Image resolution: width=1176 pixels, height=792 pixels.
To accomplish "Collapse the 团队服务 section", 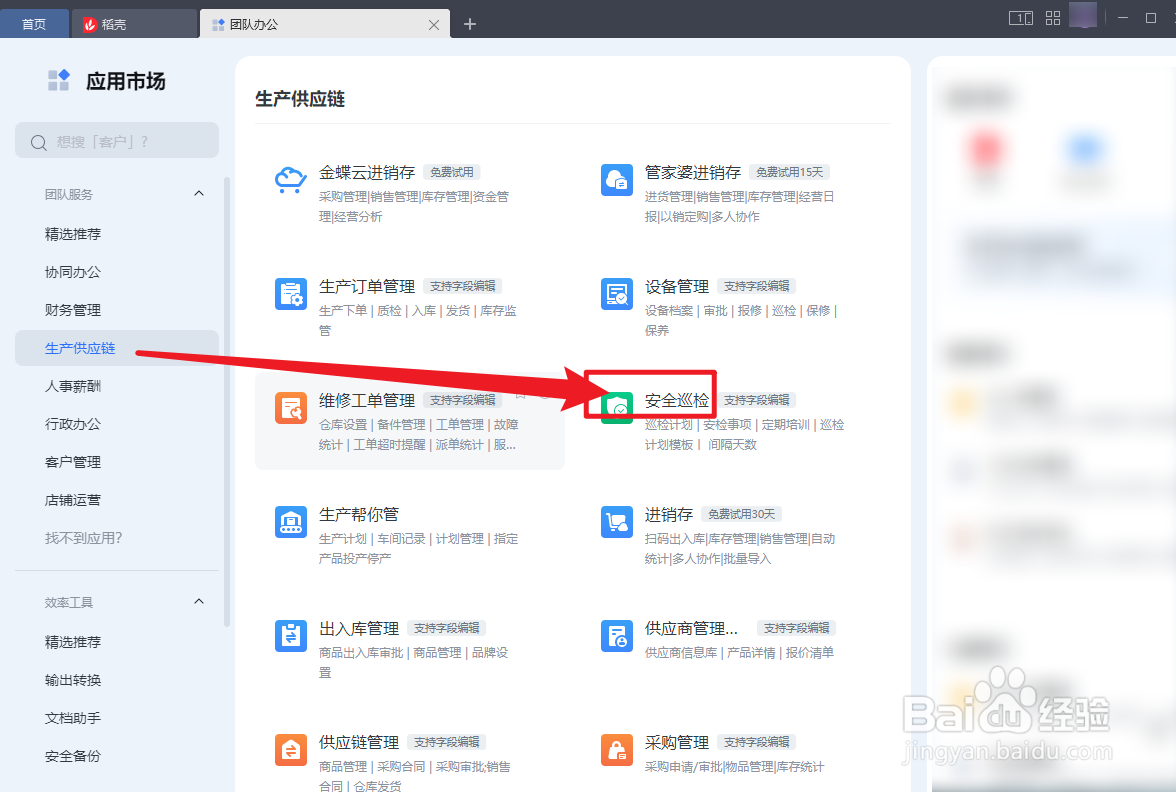I will 199,195.
